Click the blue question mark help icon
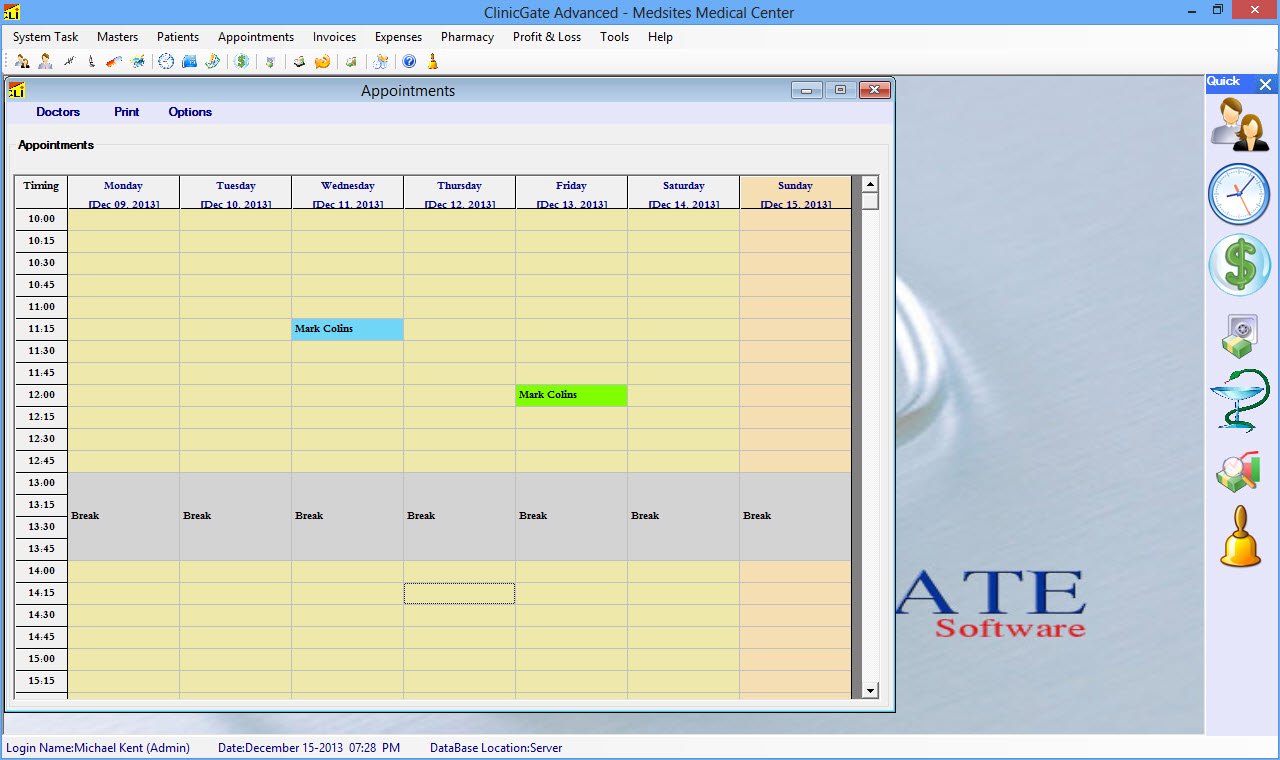This screenshot has height=760, width=1280. click(409, 61)
